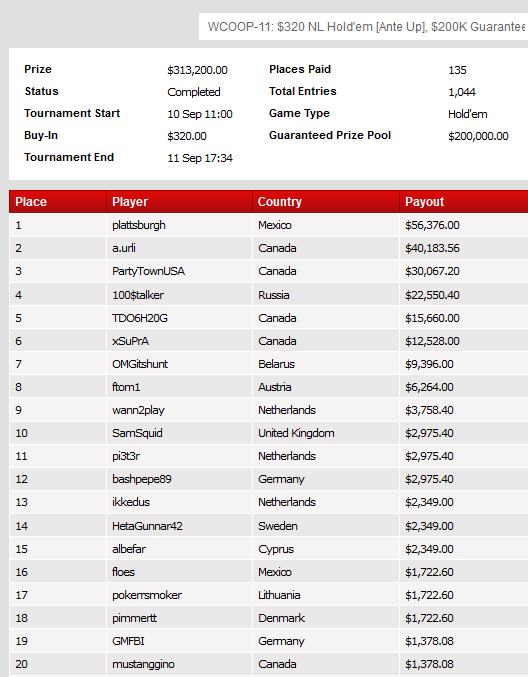Click the Payout column header
The height and width of the screenshot is (677, 528).
tap(464, 202)
